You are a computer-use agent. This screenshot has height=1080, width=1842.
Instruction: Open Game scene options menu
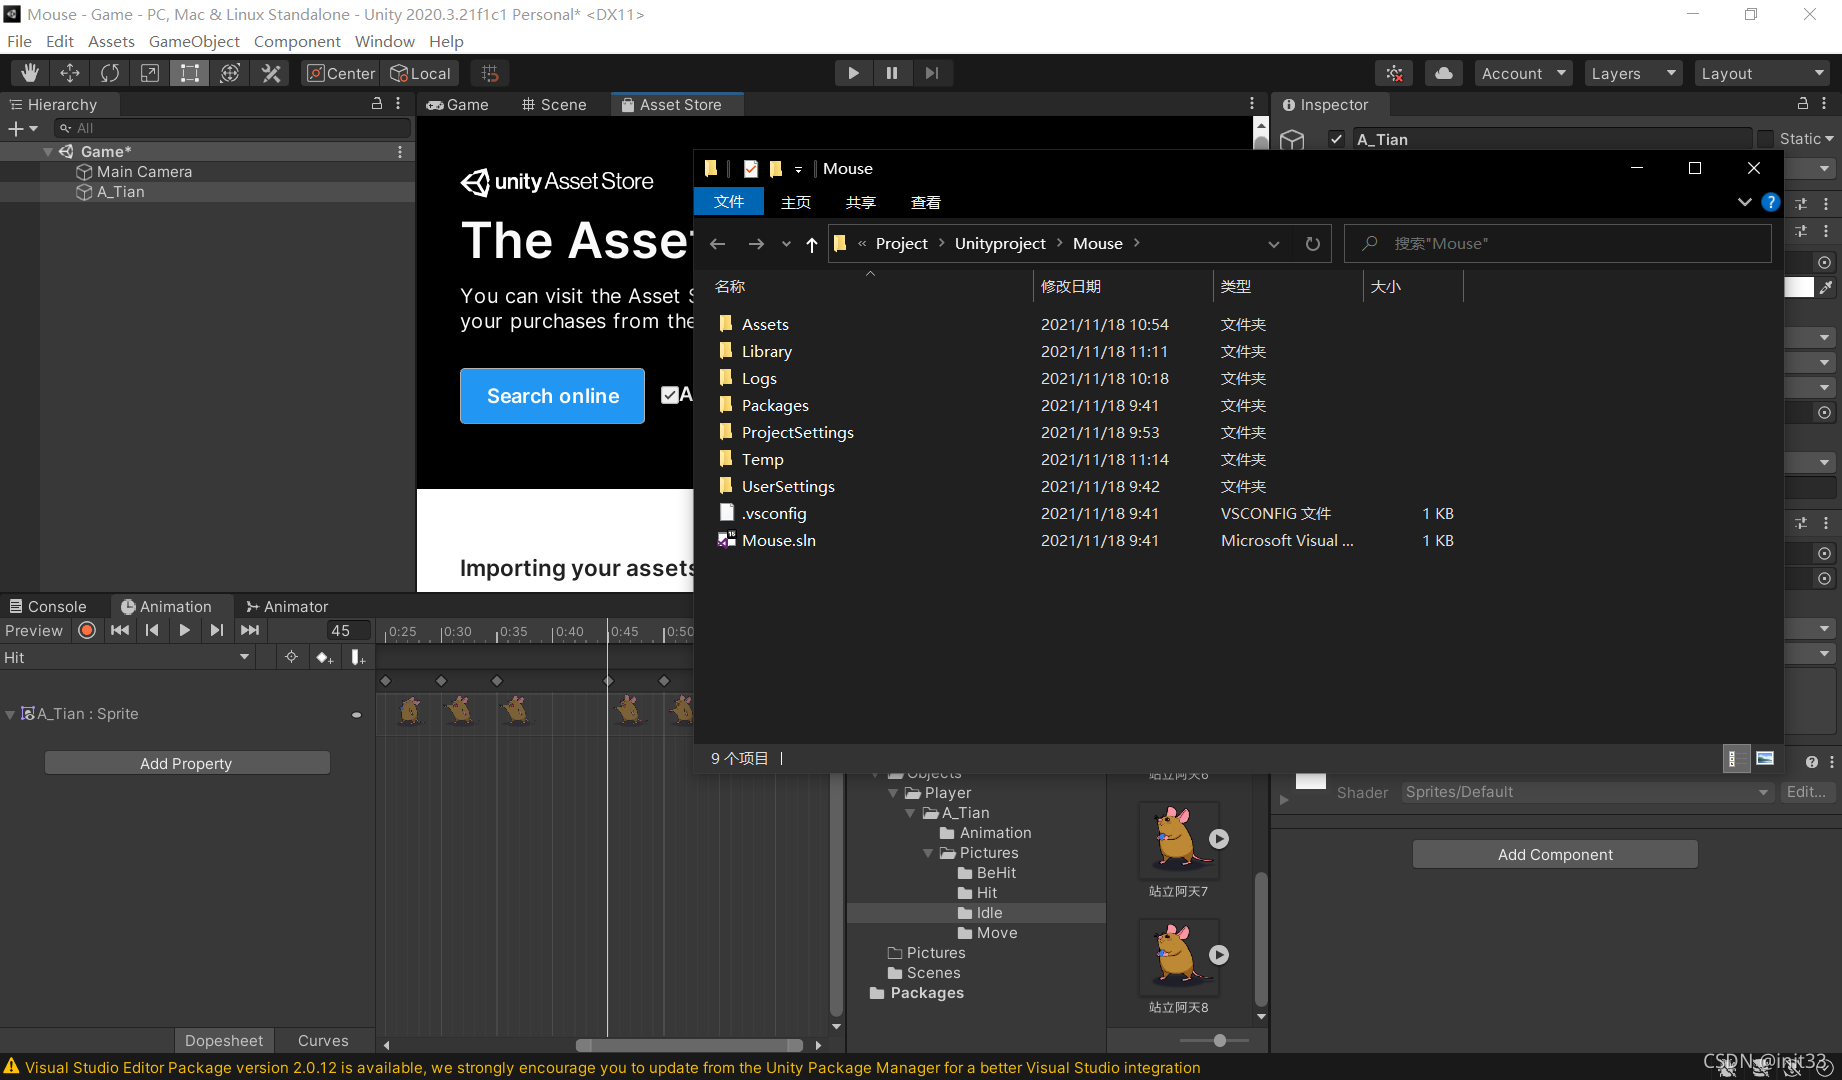tap(400, 152)
